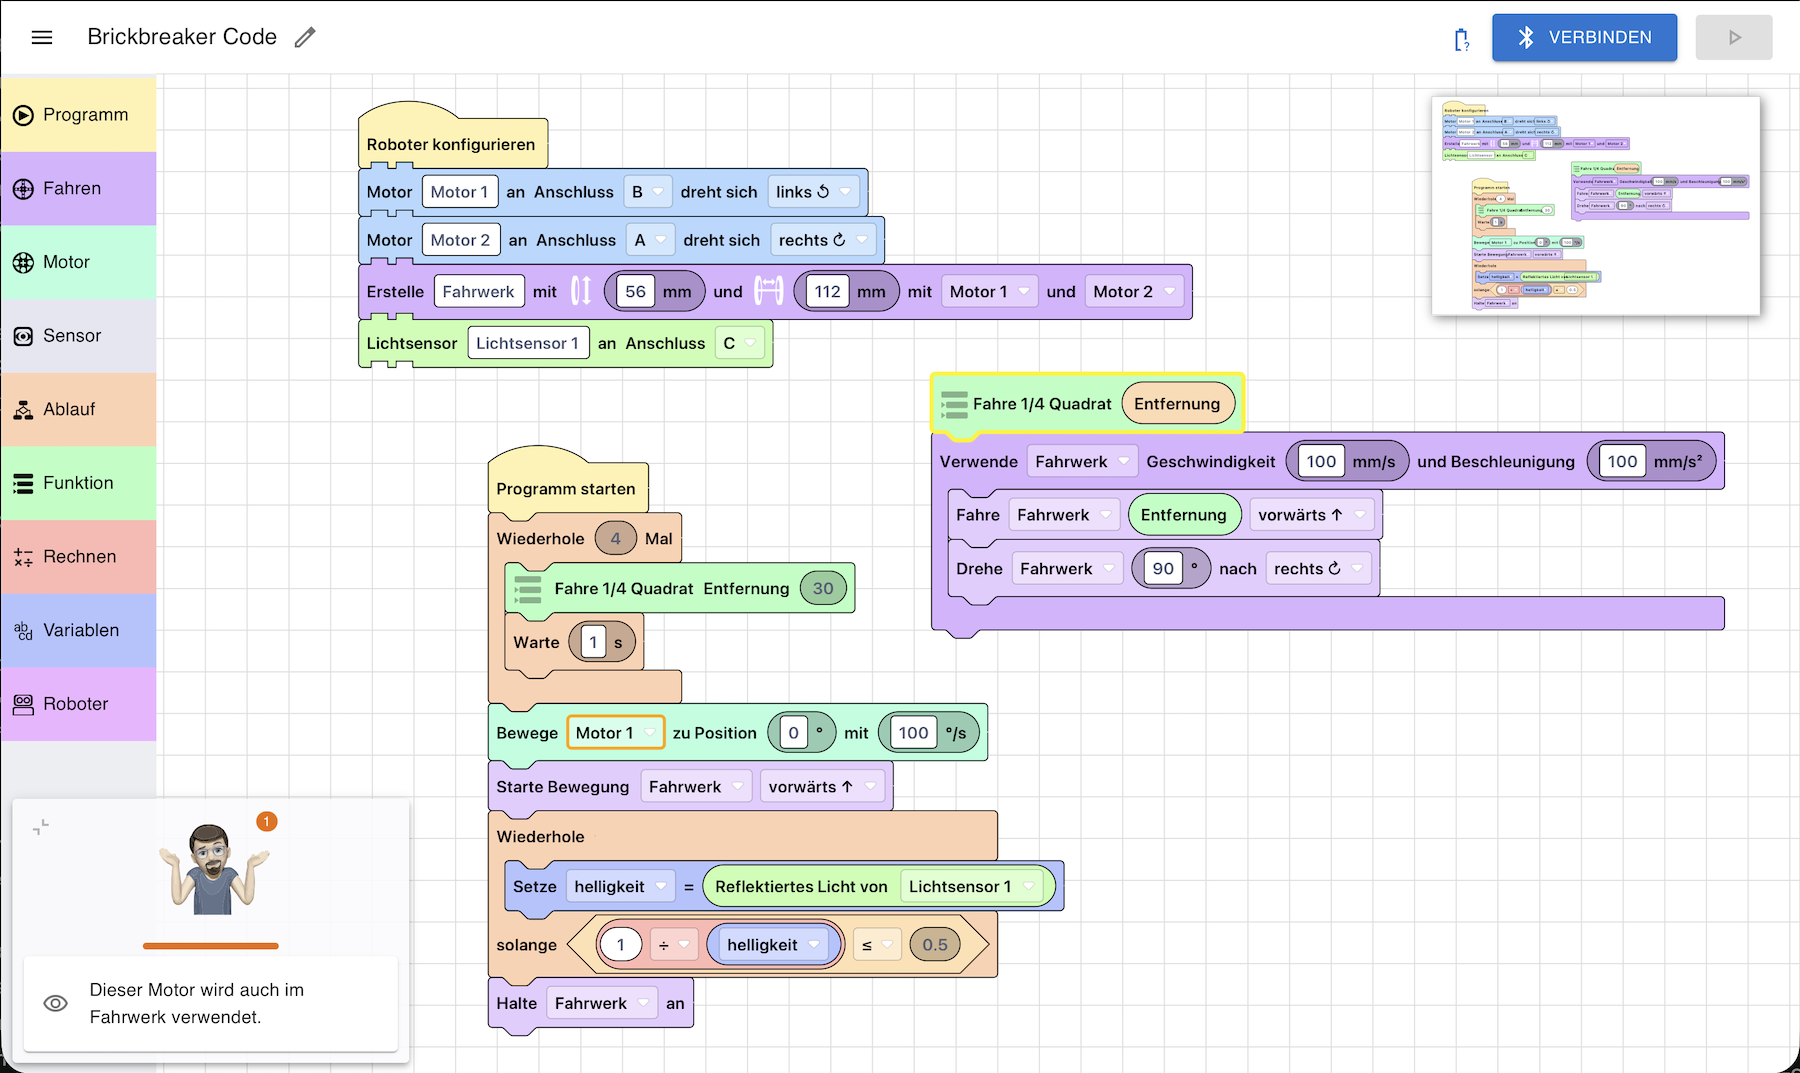
Task: Open the links rotation direction dropdown
Action: pyautogui.click(x=814, y=192)
